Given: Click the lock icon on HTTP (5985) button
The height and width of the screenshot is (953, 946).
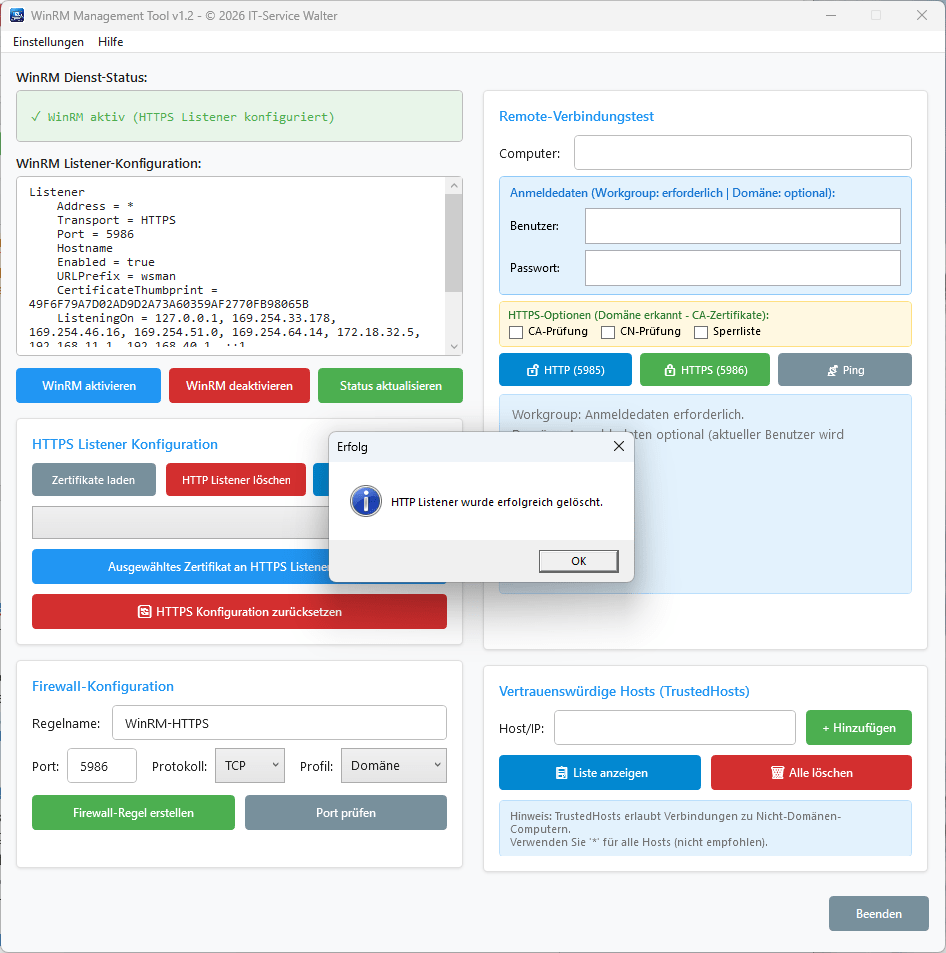Looking at the screenshot, I should click(x=533, y=370).
